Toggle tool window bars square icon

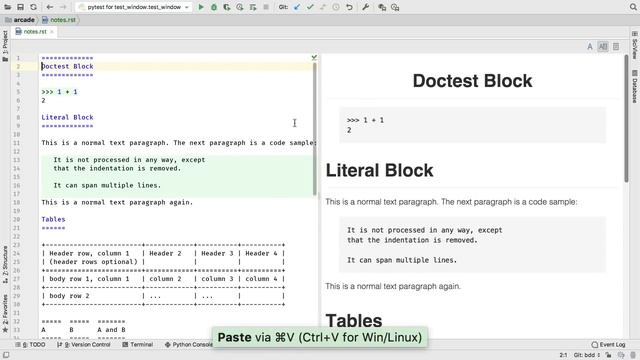6,355
